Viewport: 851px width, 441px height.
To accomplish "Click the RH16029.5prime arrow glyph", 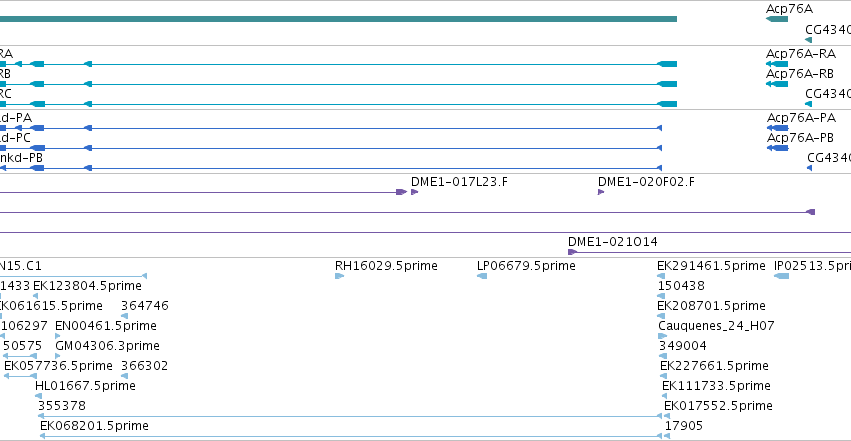I will point(339,276).
